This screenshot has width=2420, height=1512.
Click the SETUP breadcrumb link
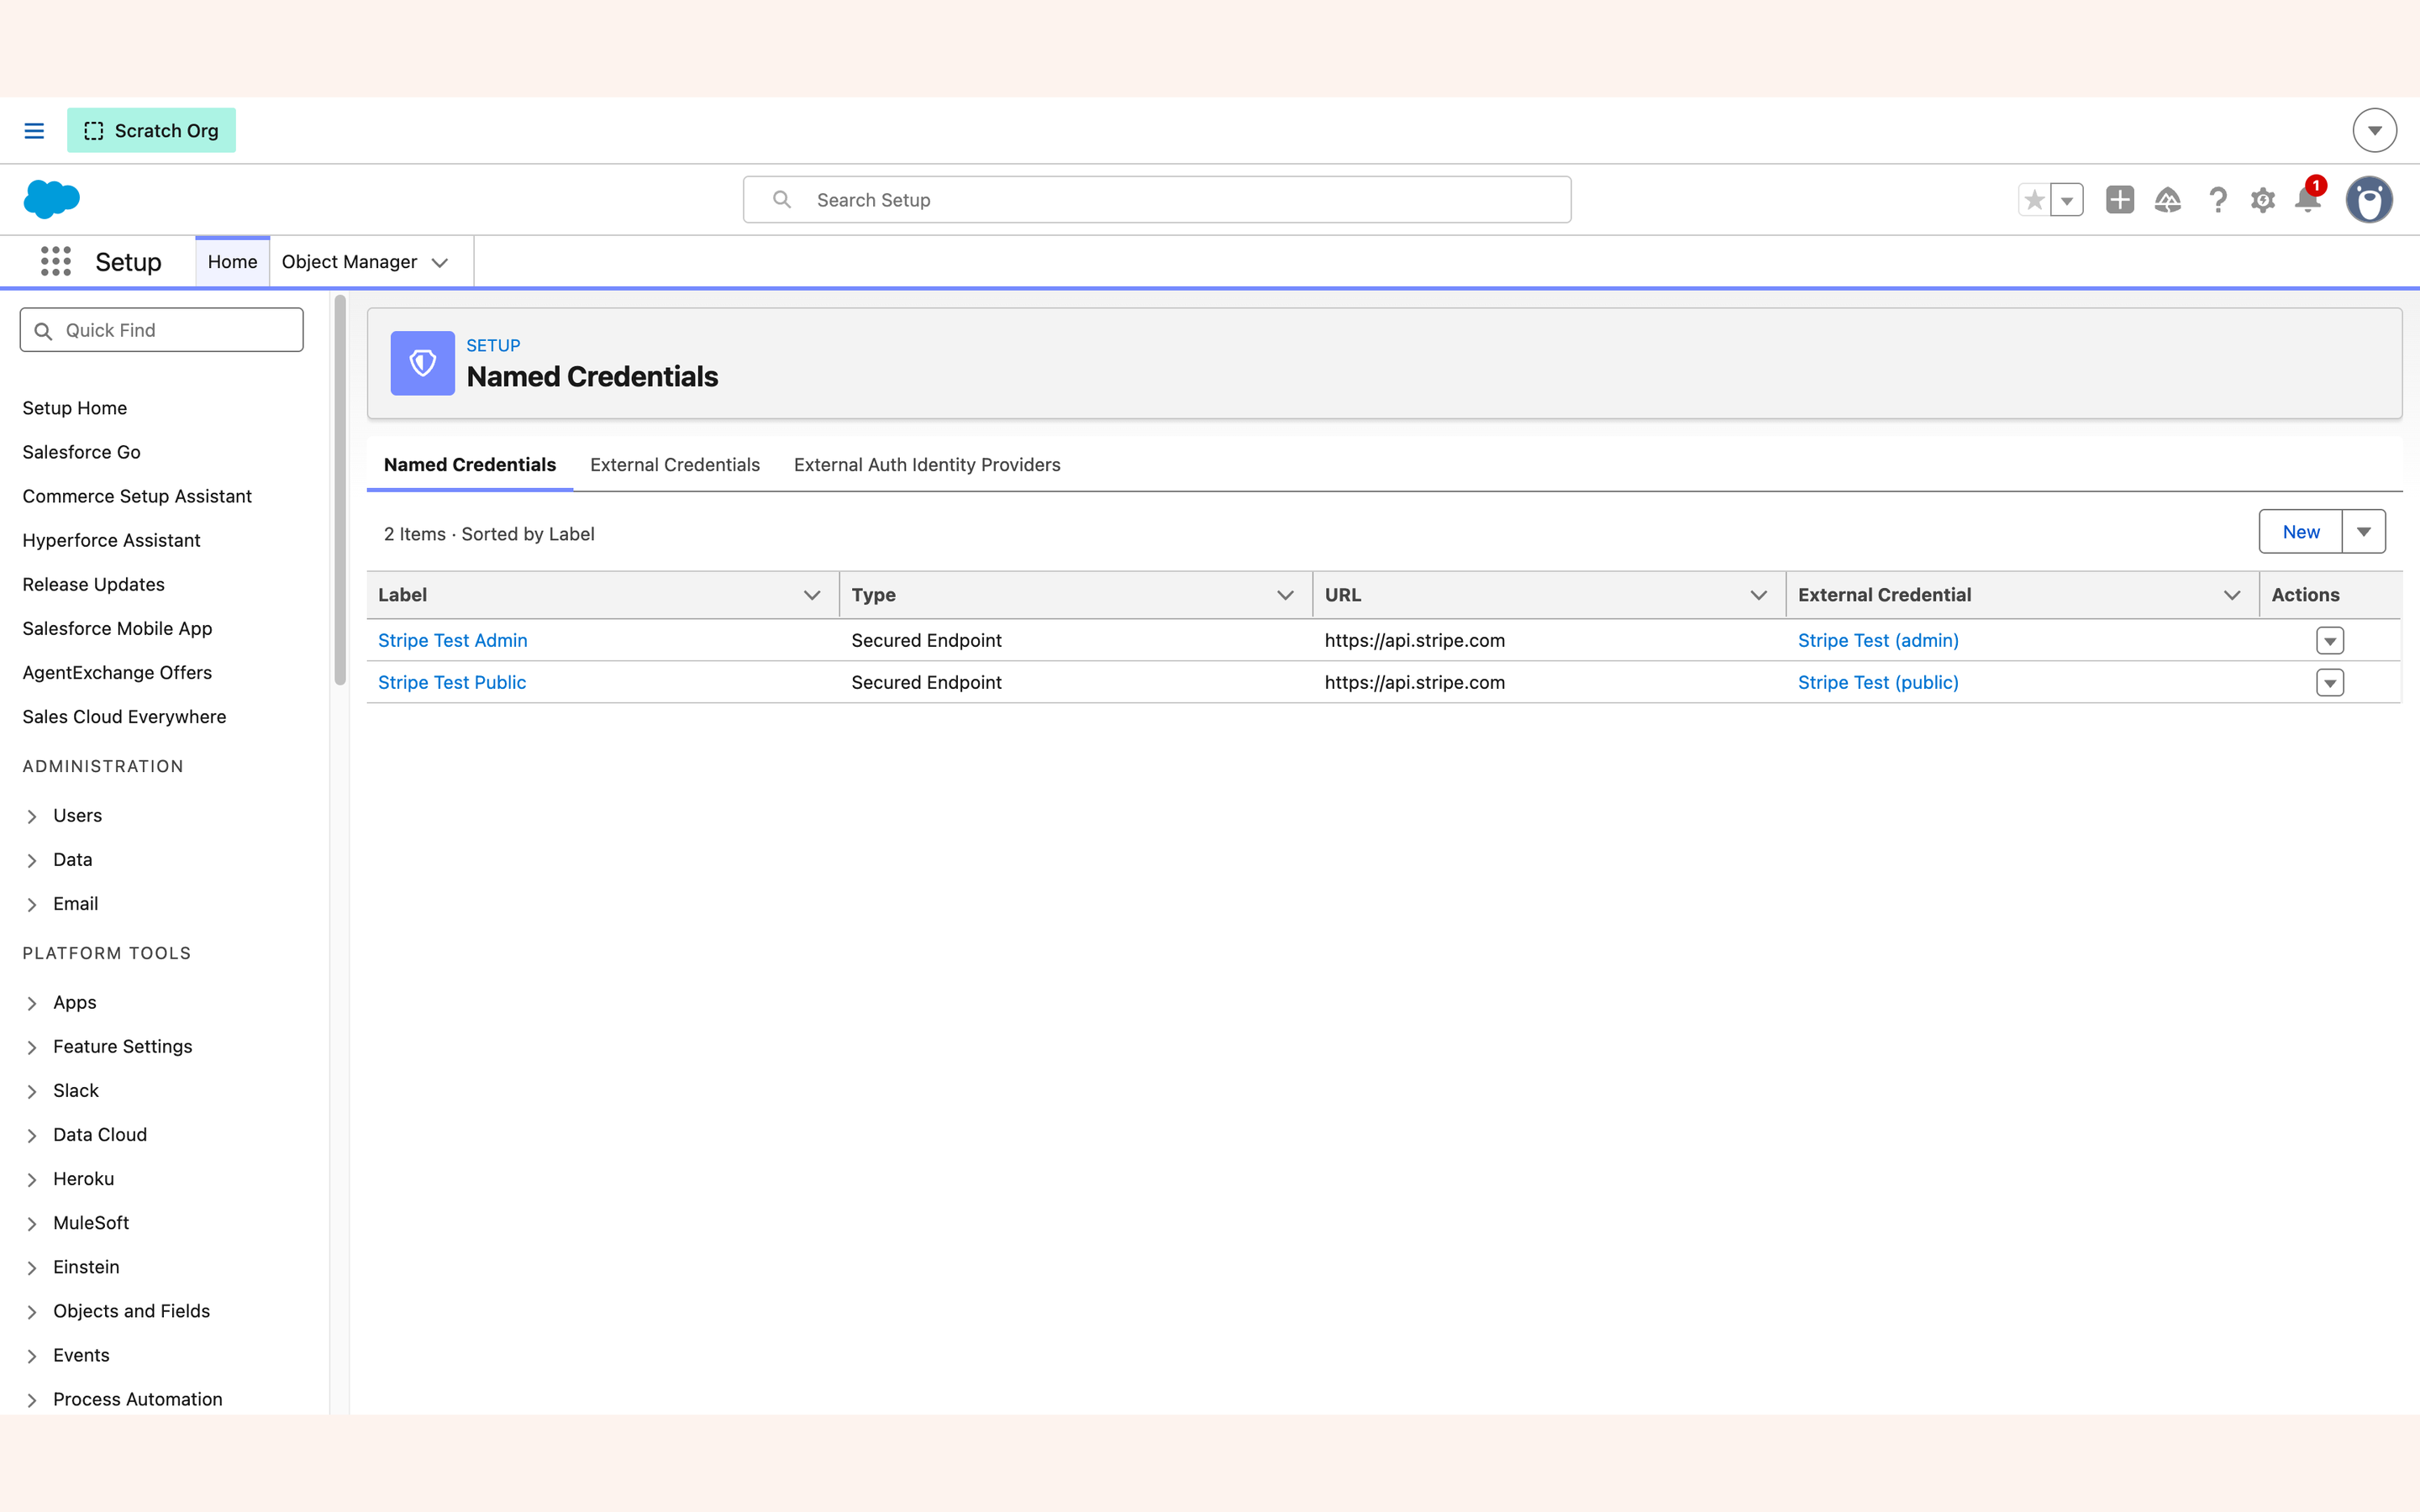coord(493,345)
